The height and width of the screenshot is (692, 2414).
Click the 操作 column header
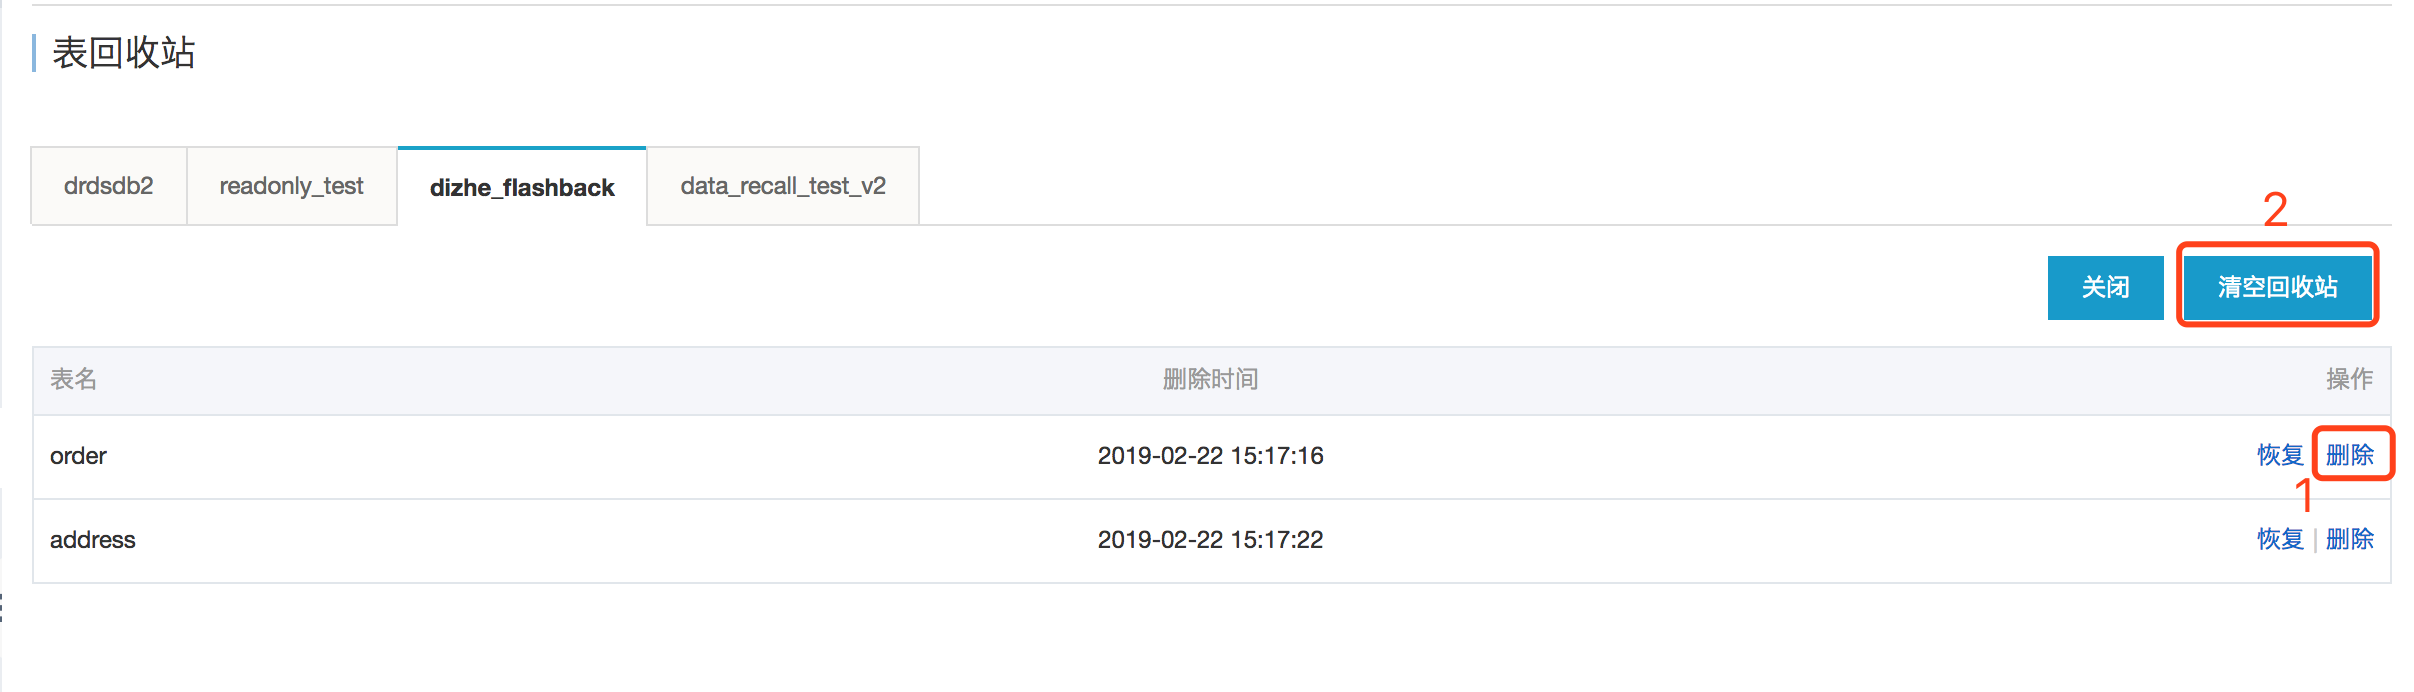(2349, 379)
